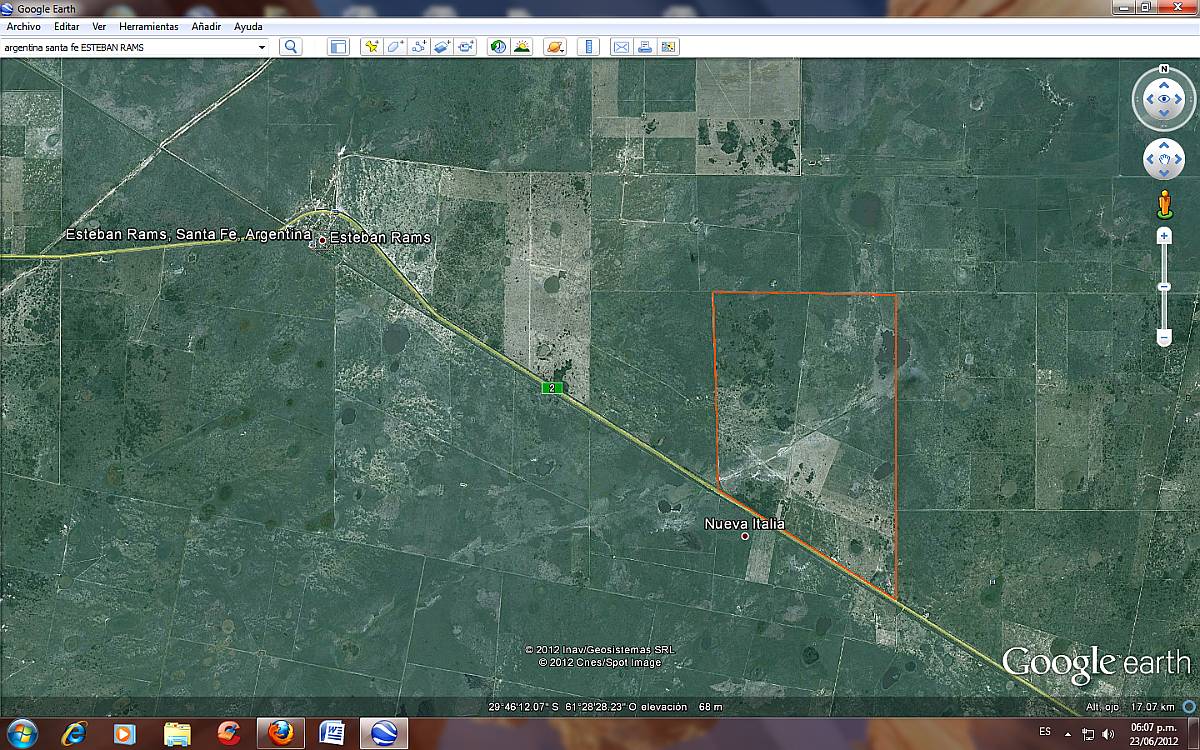Open the Add Polygon tool
The height and width of the screenshot is (750, 1200).
(x=395, y=45)
